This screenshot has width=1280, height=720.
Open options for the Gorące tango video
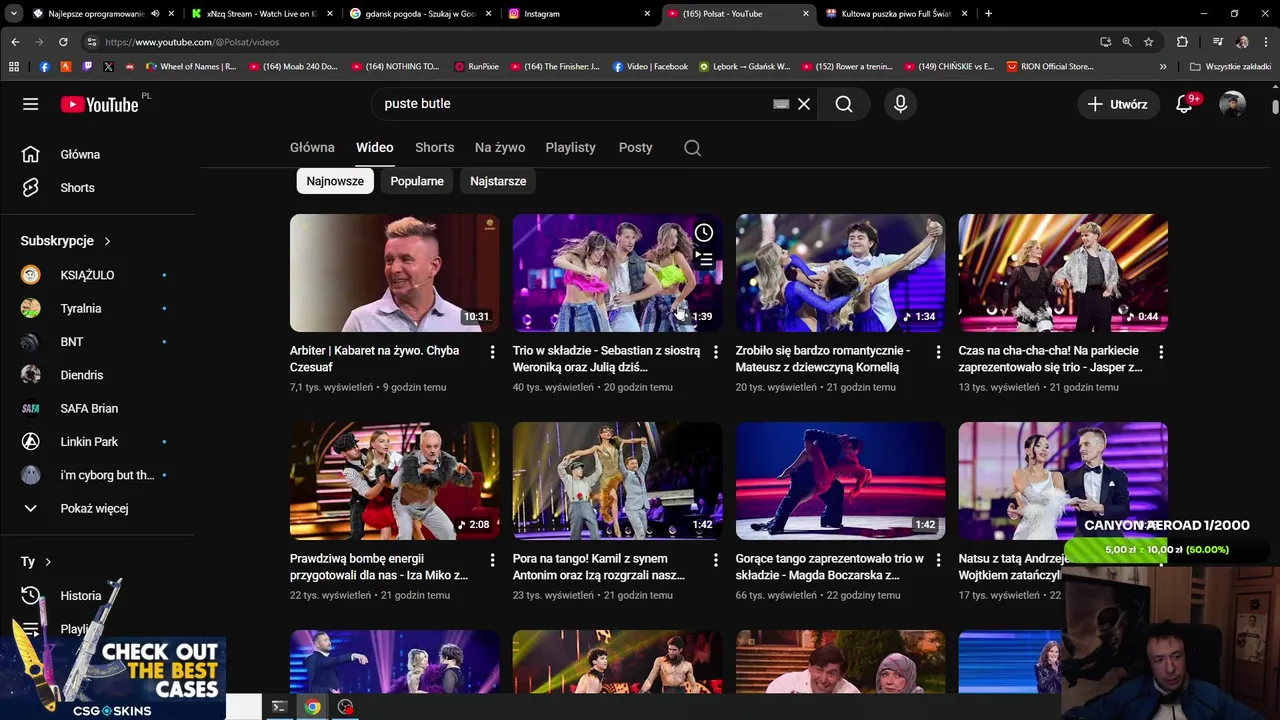938,560
